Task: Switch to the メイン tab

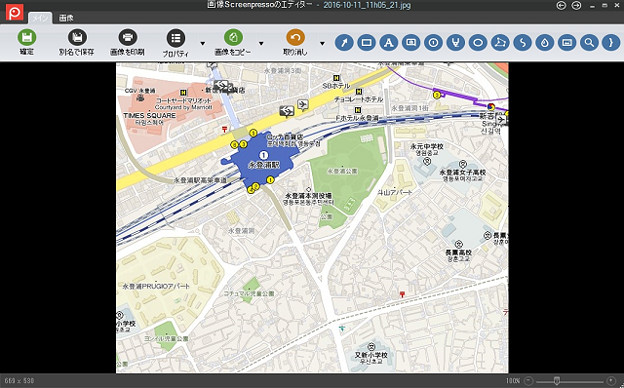Action: coord(40,18)
